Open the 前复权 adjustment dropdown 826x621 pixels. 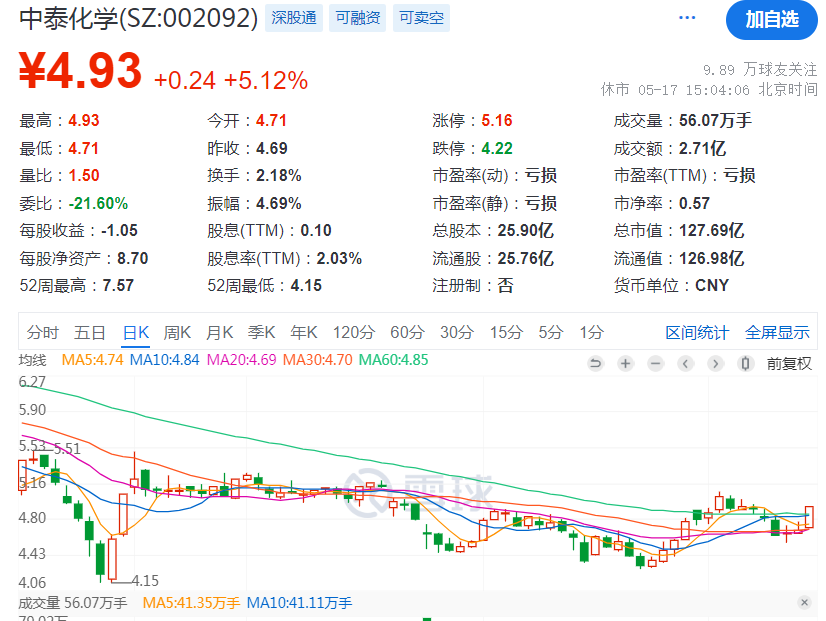789,363
